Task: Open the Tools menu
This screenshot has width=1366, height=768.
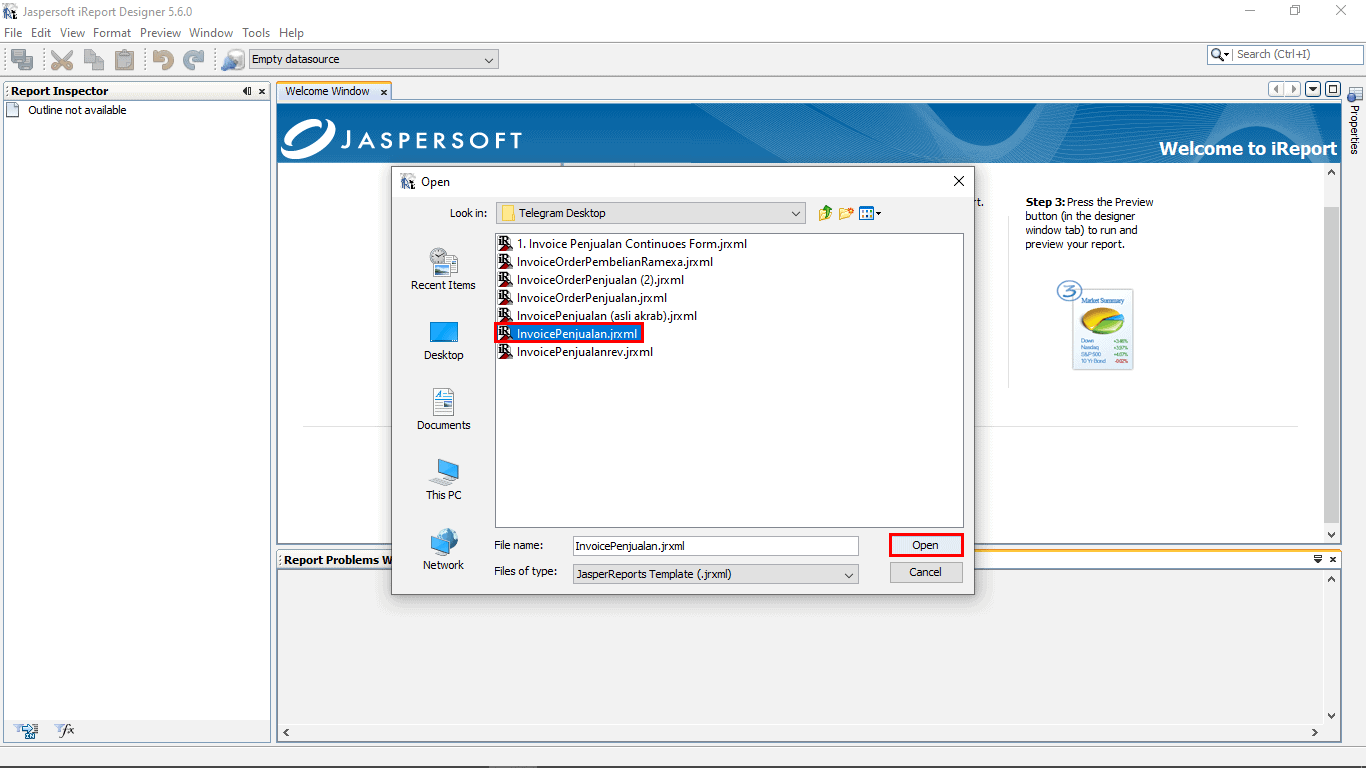Action: coord(256,33)
